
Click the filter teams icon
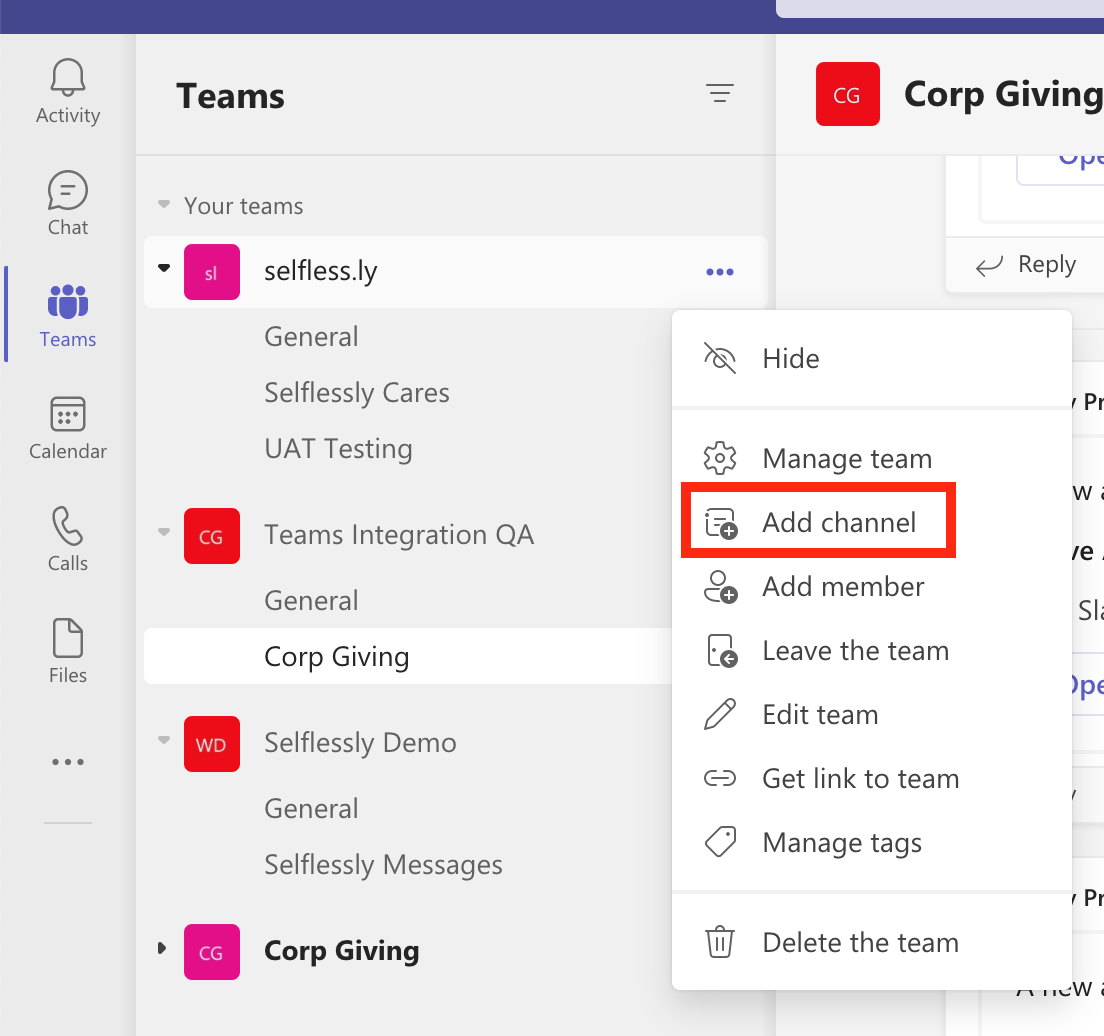tap(720, 93)
